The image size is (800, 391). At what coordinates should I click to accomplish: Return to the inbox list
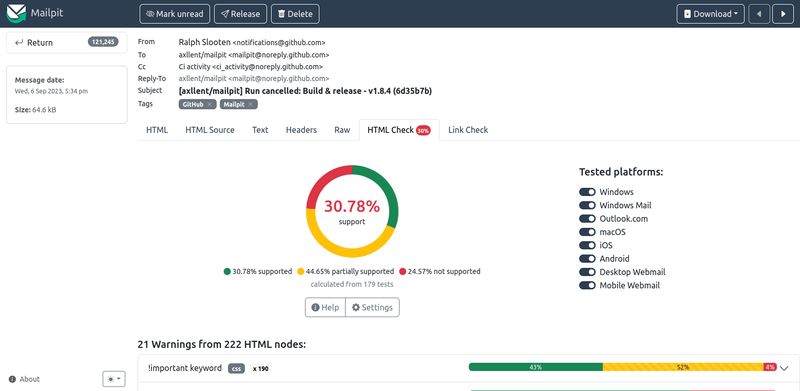(x=66, y=42)
